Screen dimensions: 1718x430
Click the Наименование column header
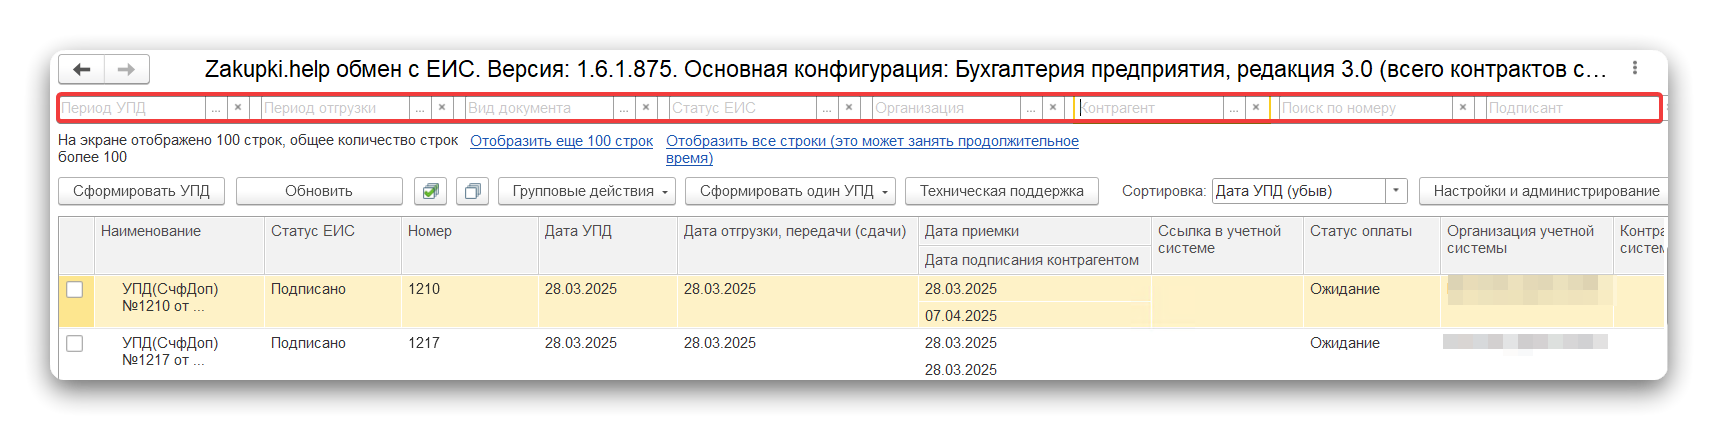(179, 245)
